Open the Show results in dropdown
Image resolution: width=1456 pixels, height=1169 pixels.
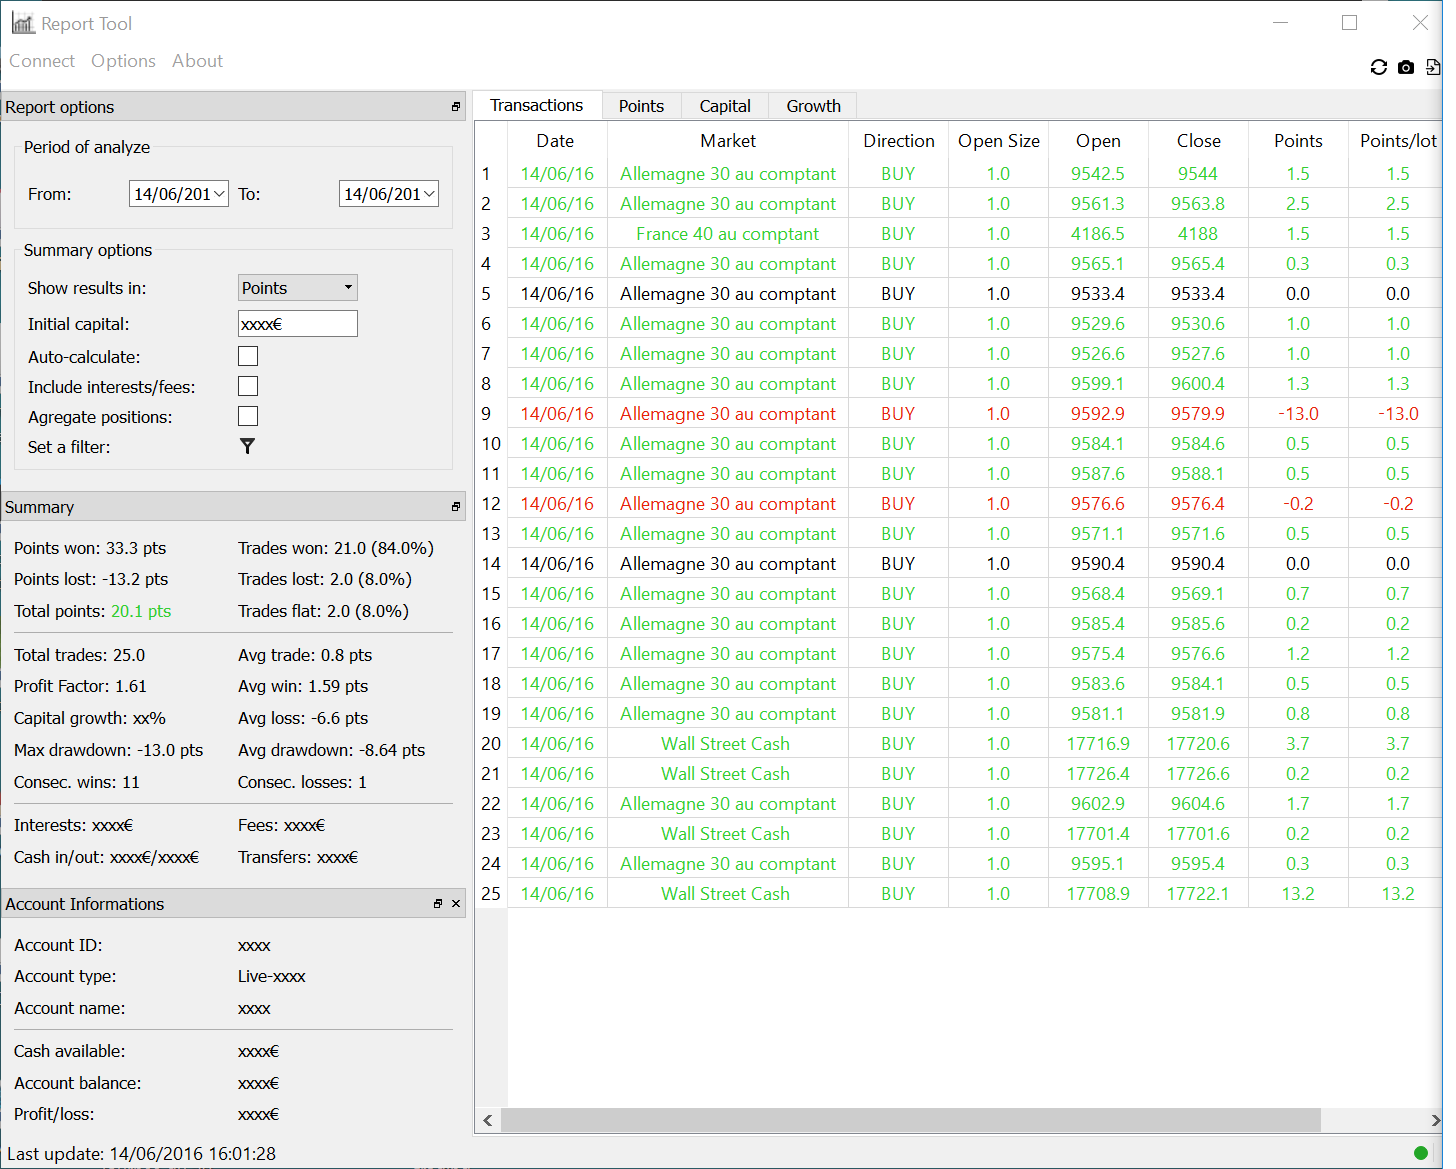297,288
